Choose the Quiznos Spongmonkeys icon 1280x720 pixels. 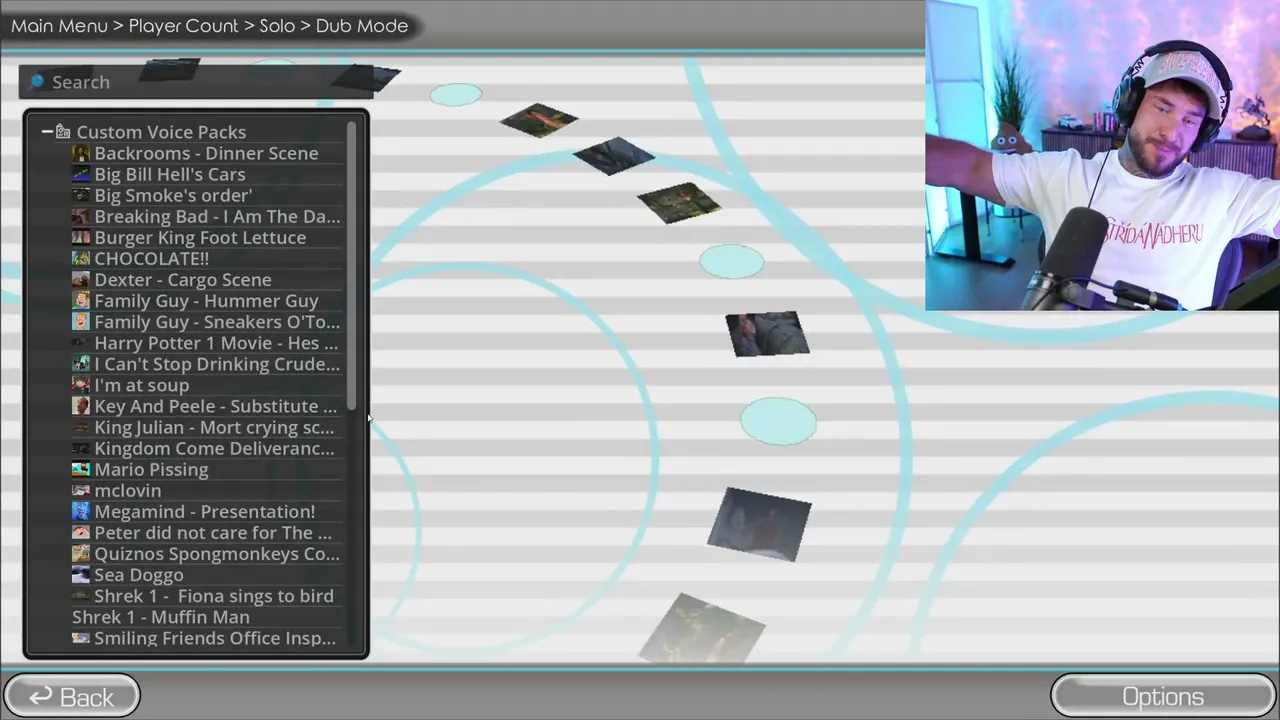click(81, 554)
